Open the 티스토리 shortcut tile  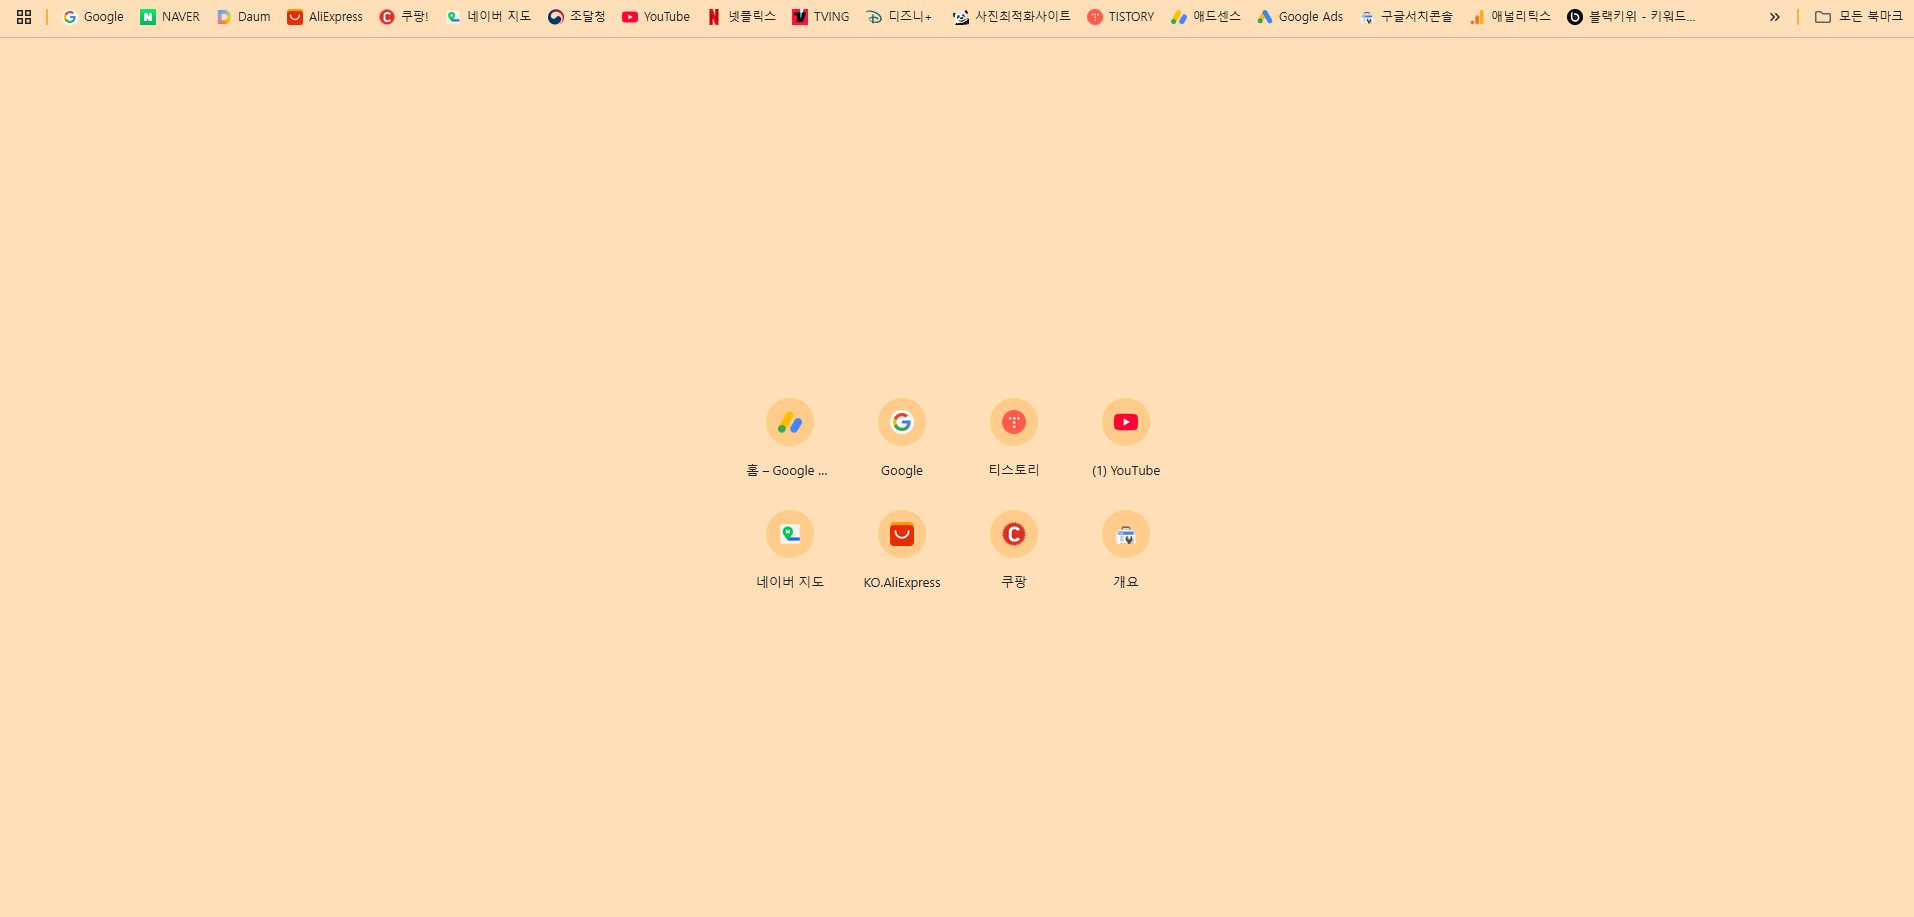[x=1014, y=439]
